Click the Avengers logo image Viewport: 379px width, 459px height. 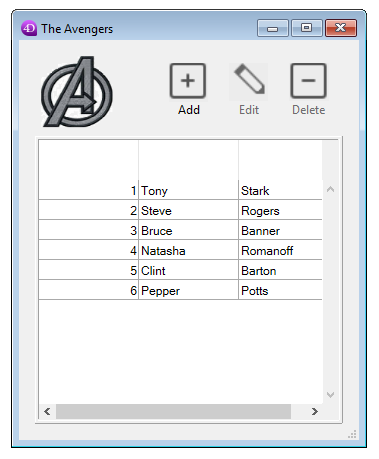tap(77, 92)
